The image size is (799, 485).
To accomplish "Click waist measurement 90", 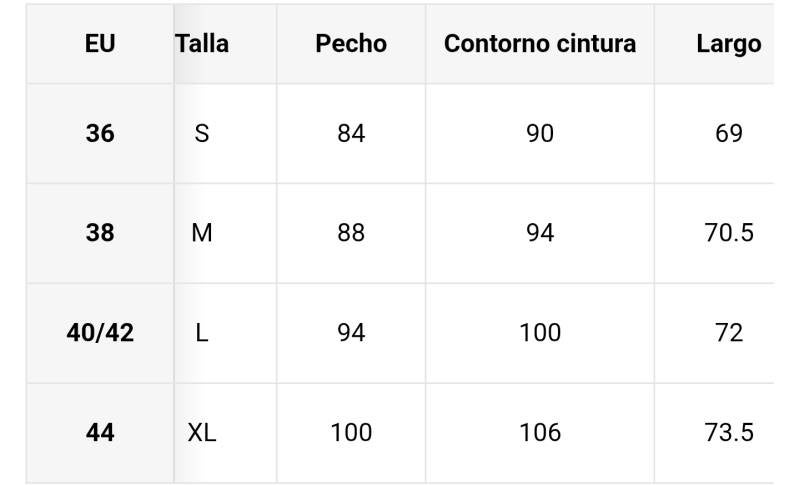I will tap(540, 133).
